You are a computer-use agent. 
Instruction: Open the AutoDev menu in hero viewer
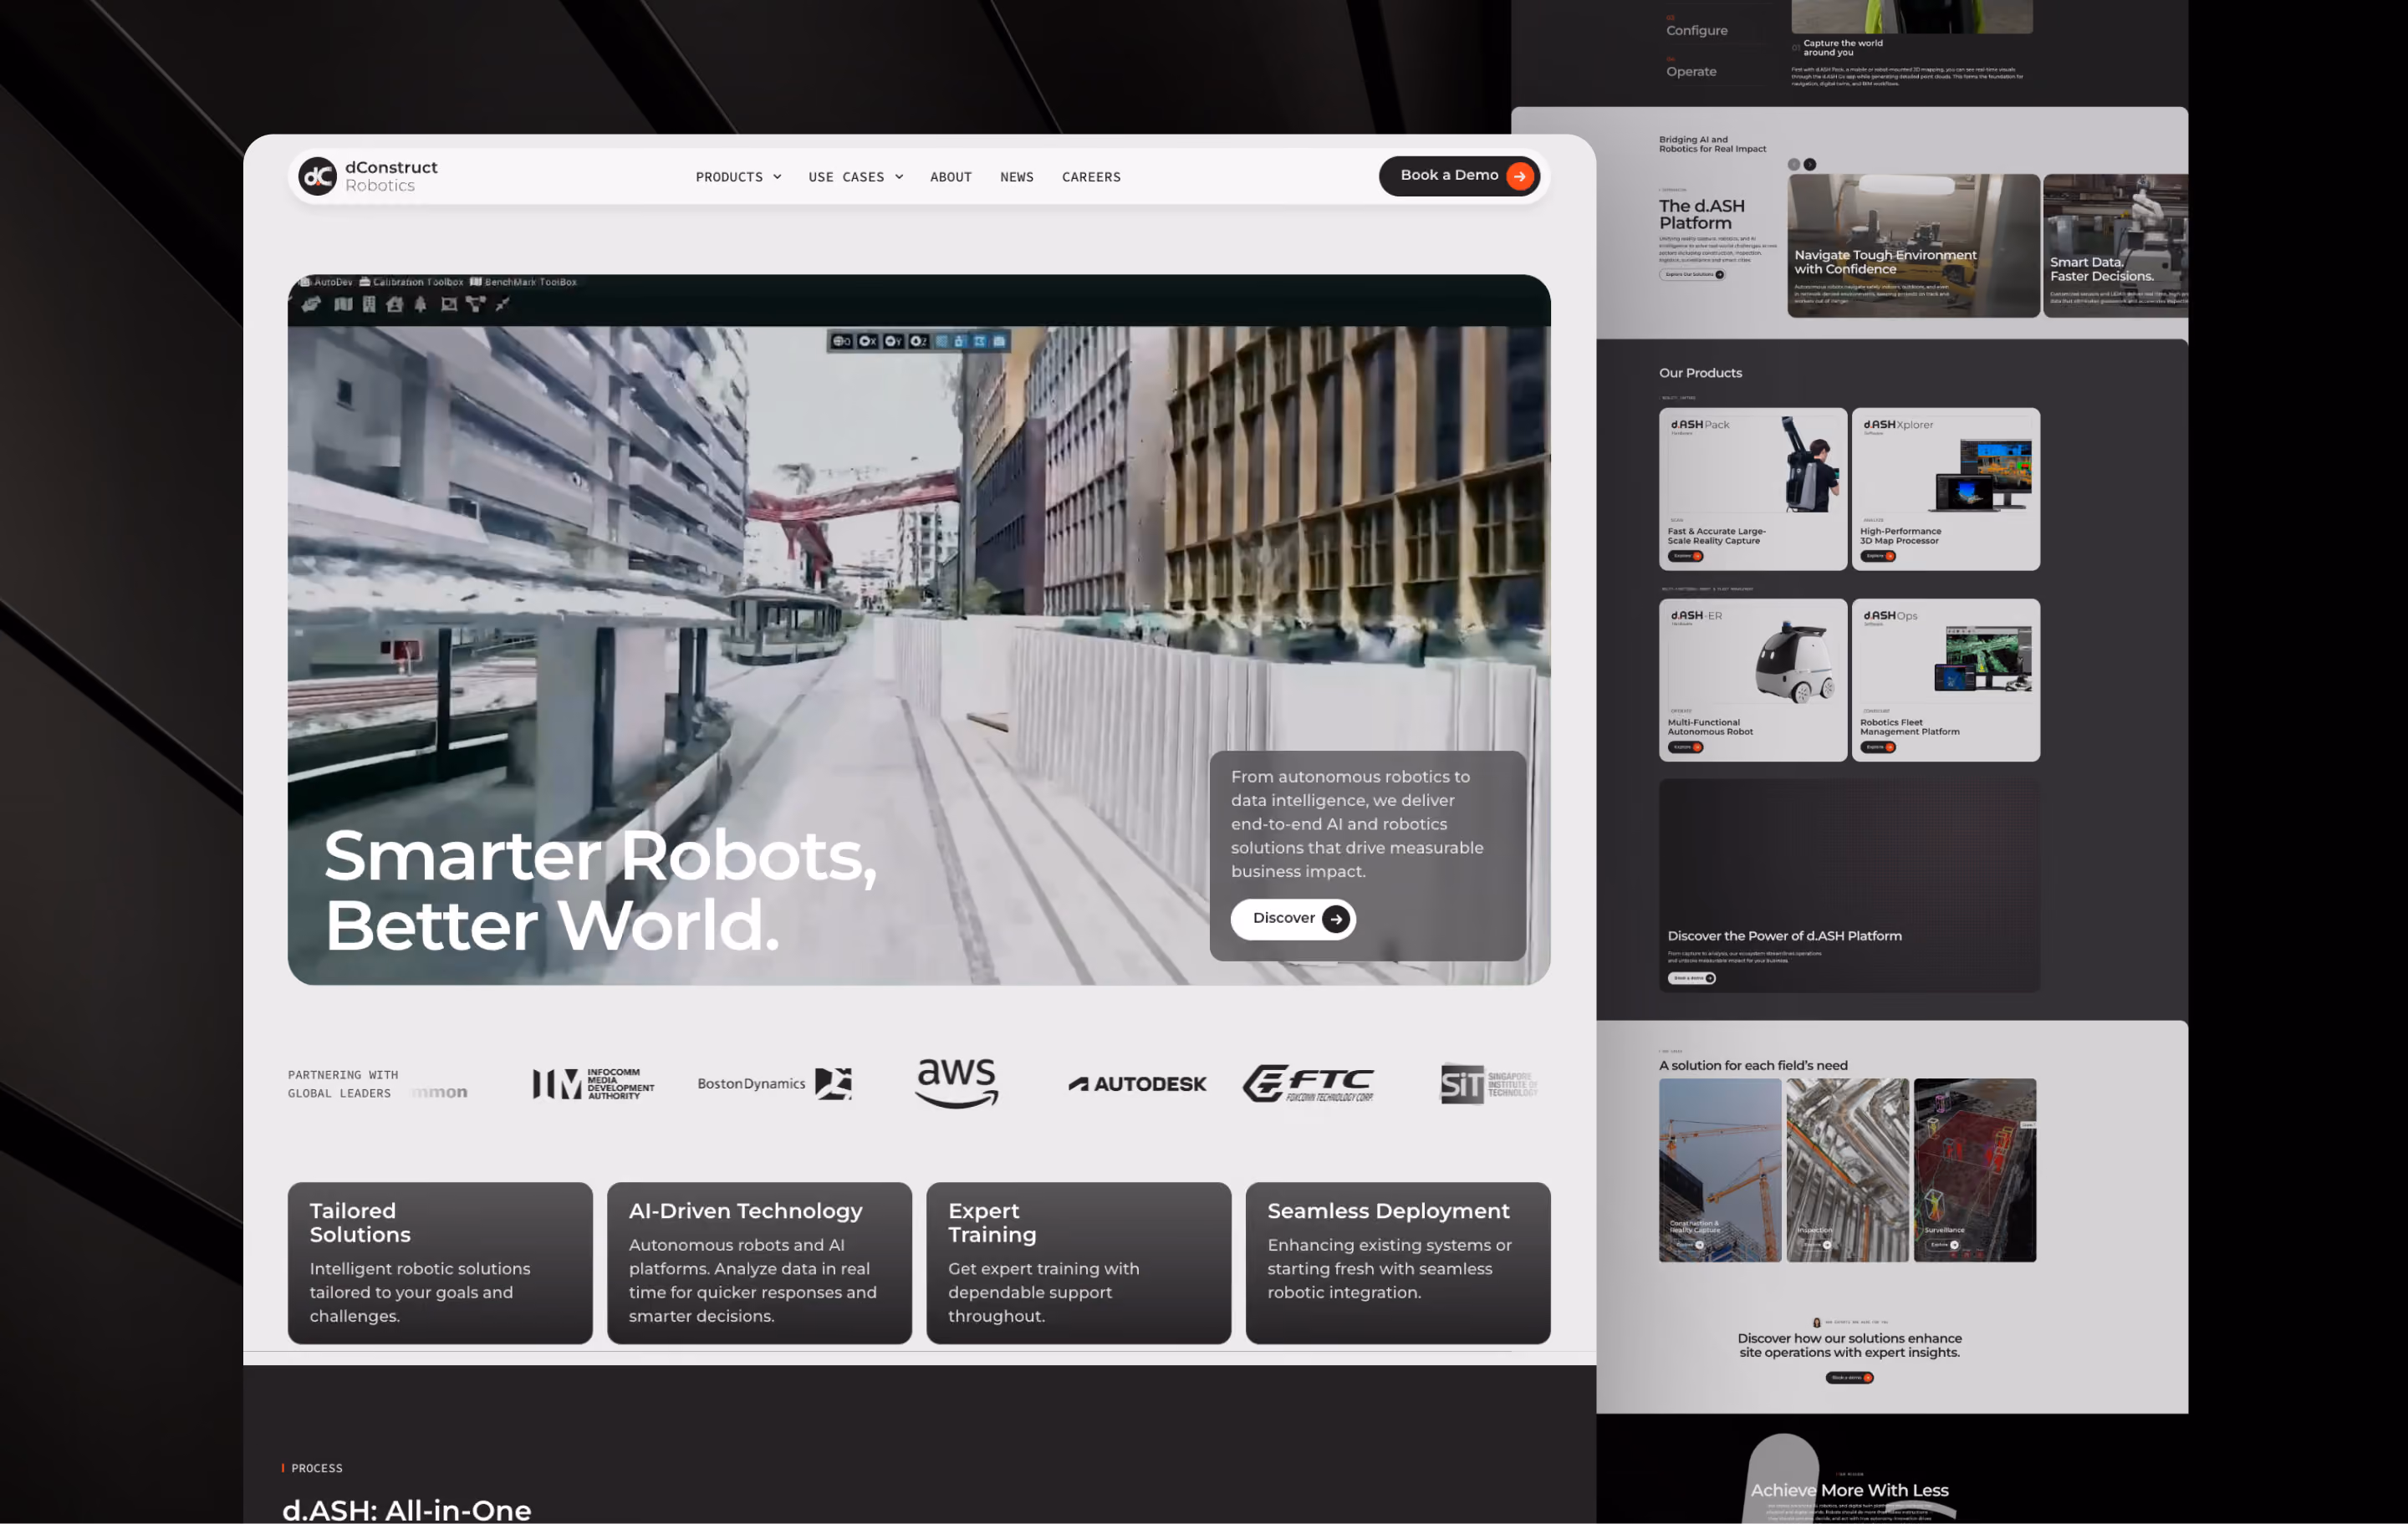pos(327,282)
